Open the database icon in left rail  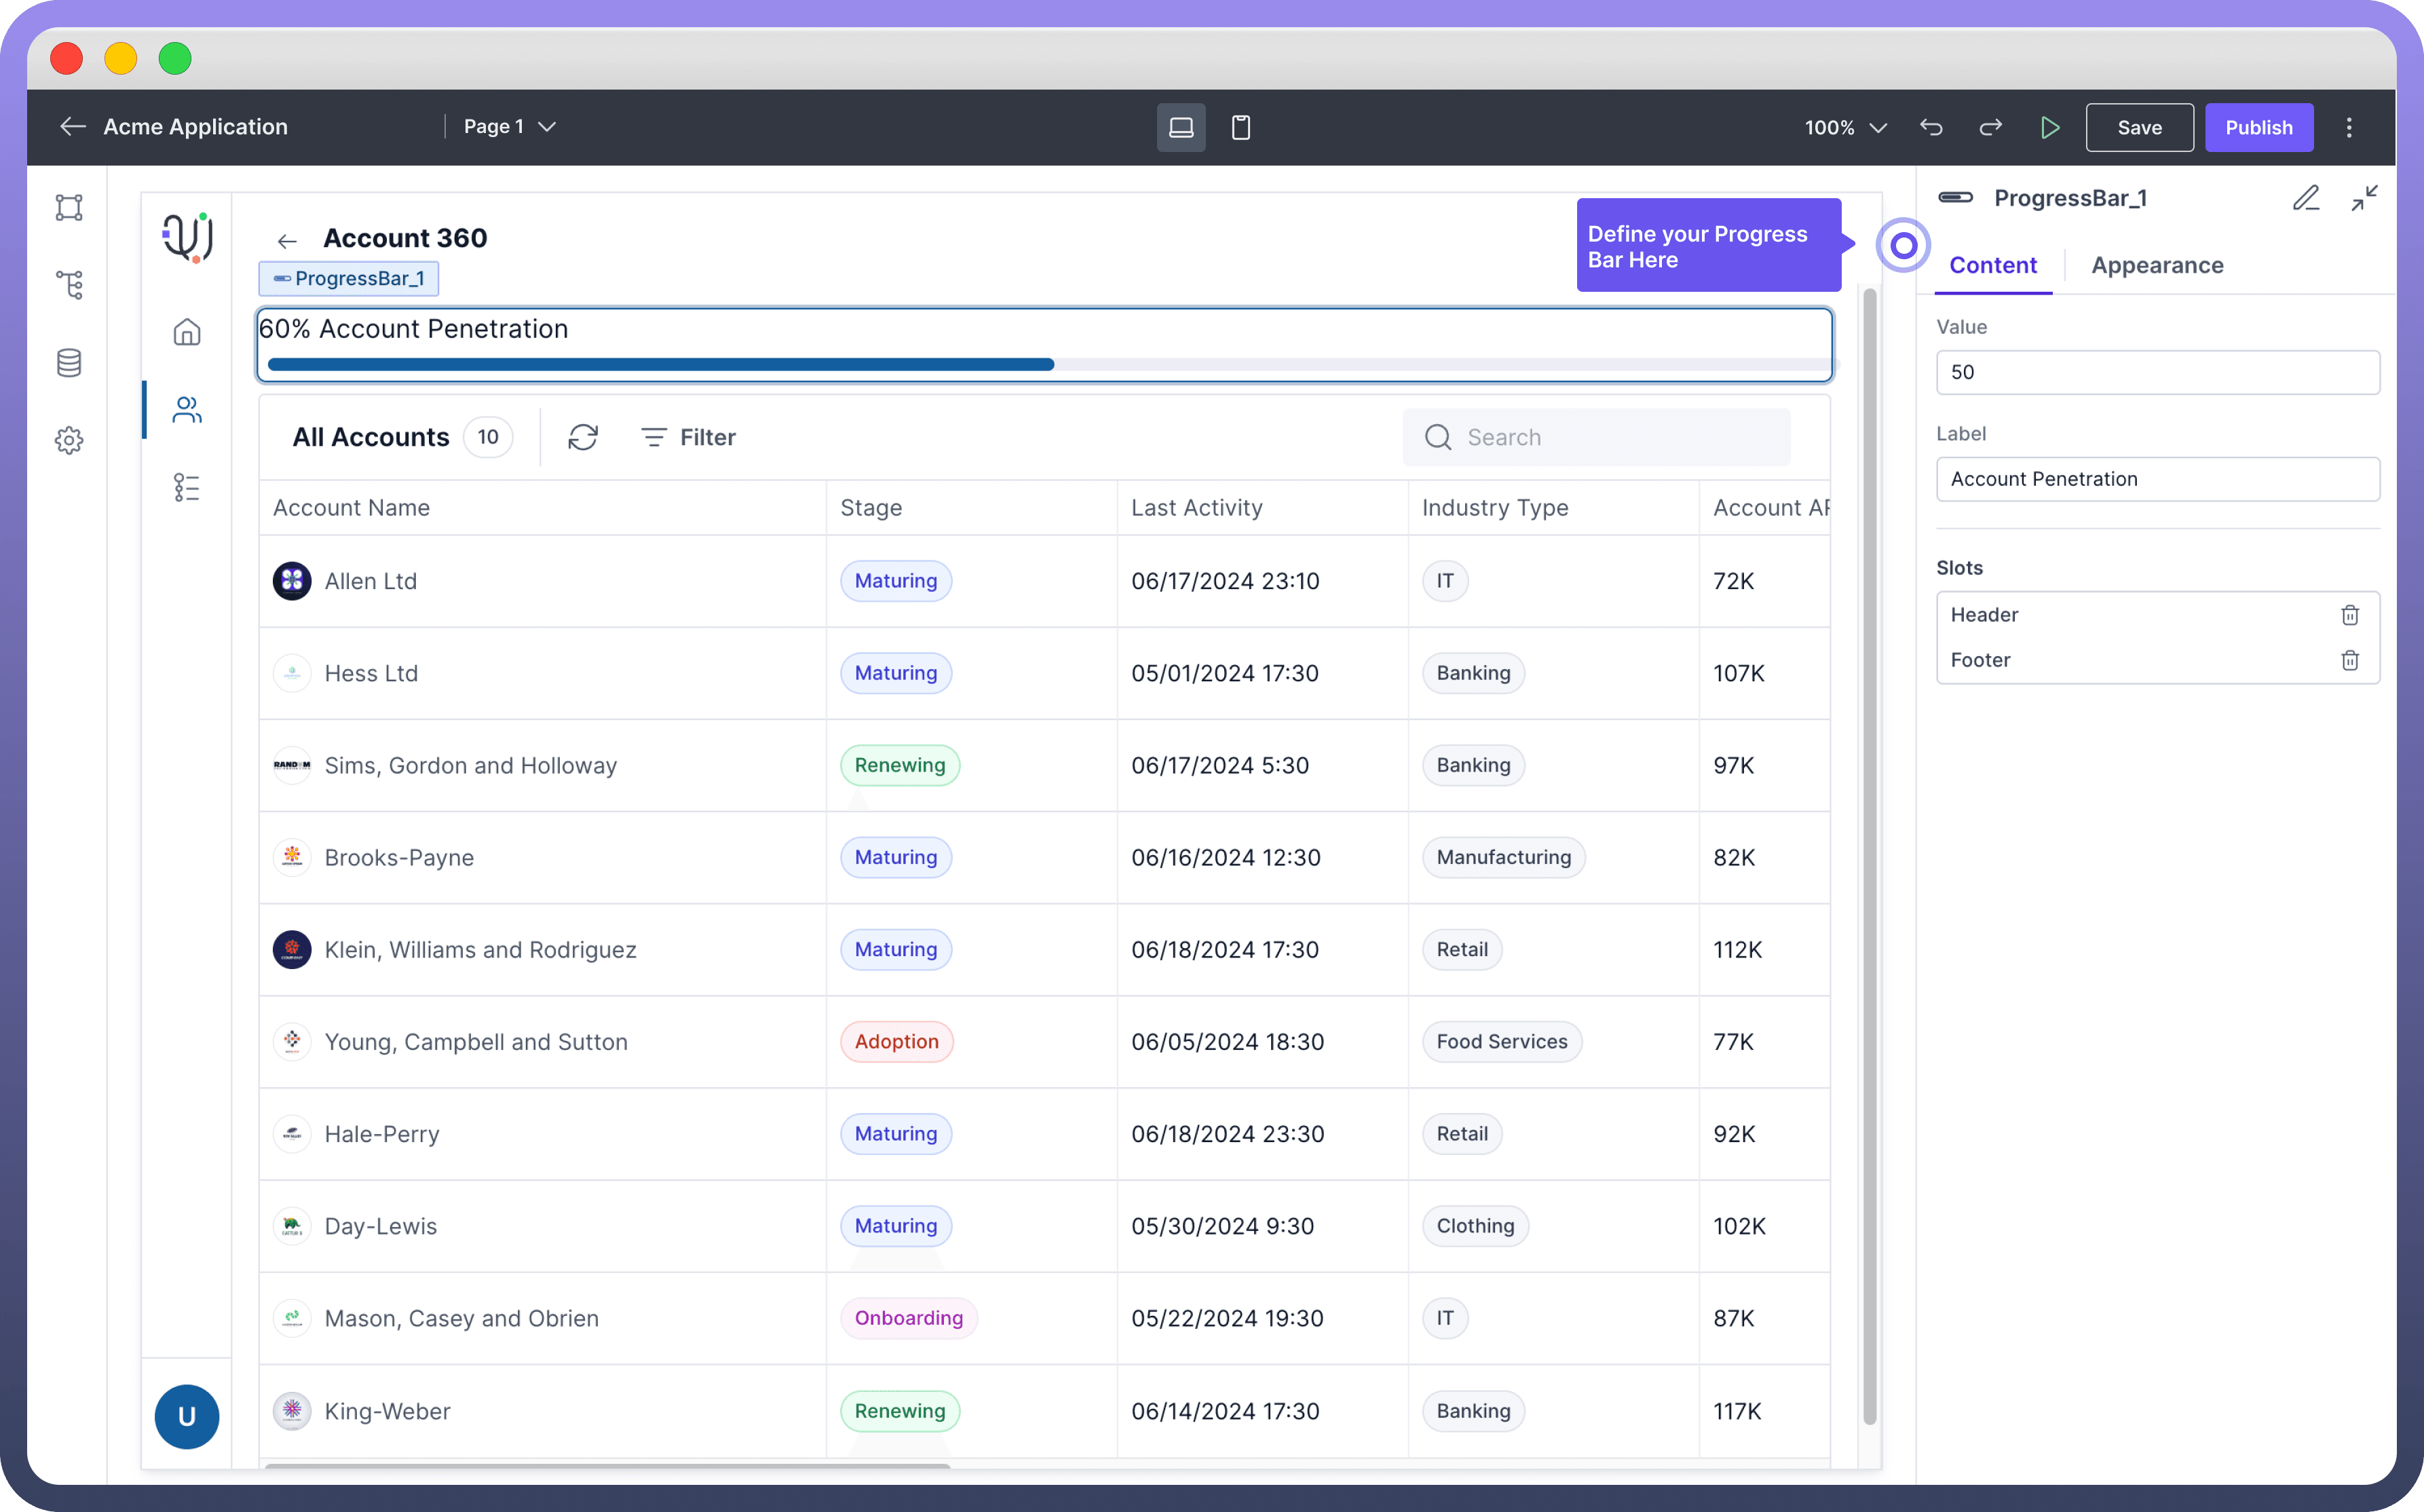pyautogui.click(x=69, y=362)
